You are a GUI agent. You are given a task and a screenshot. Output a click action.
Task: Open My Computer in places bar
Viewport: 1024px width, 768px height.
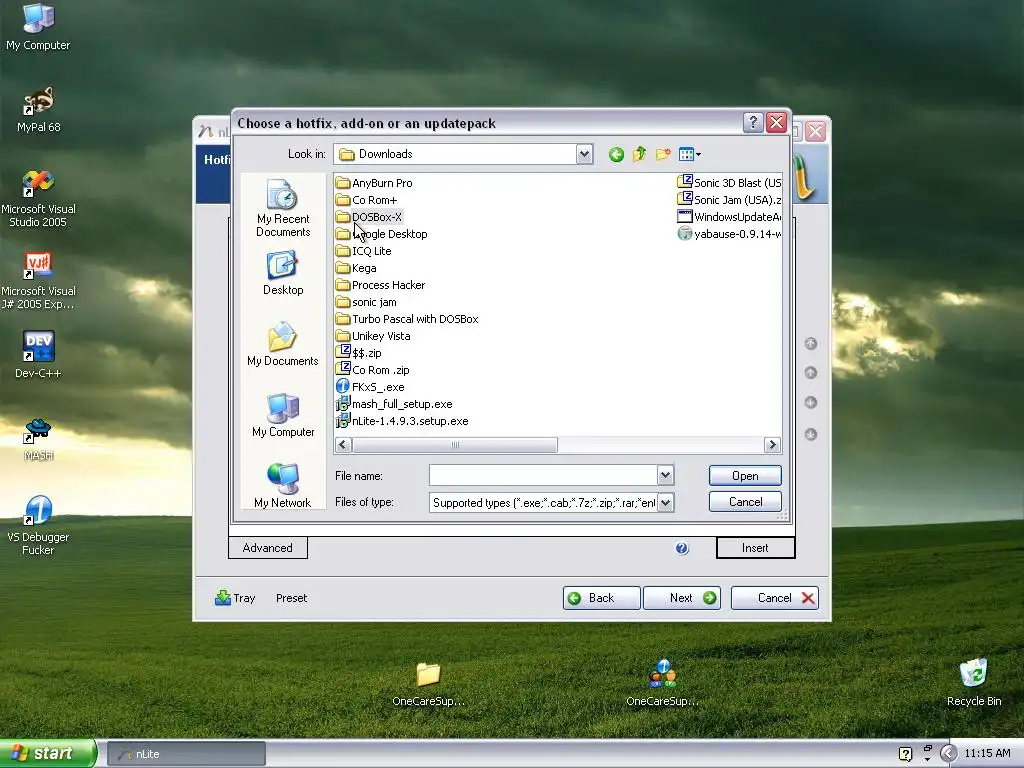283,415
